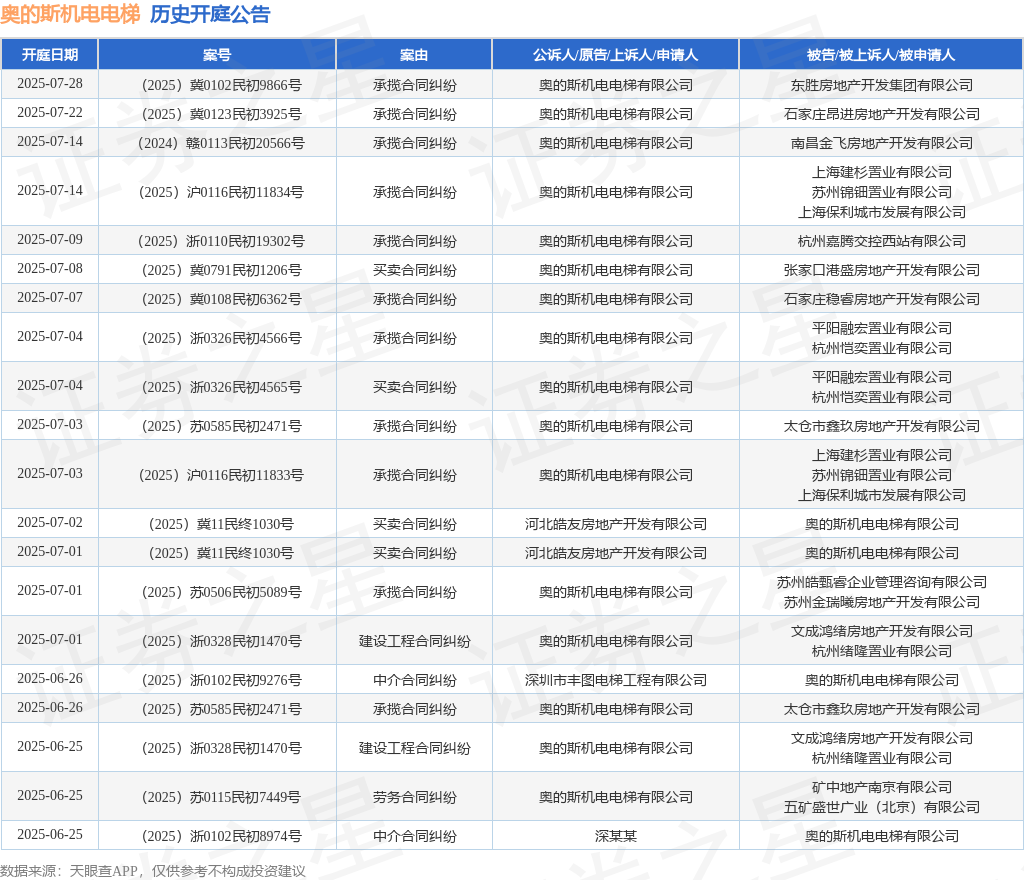Select case number (2025)沪0116民初11833号
This screenshot has width=1024, height=880.
click(221, 475)
